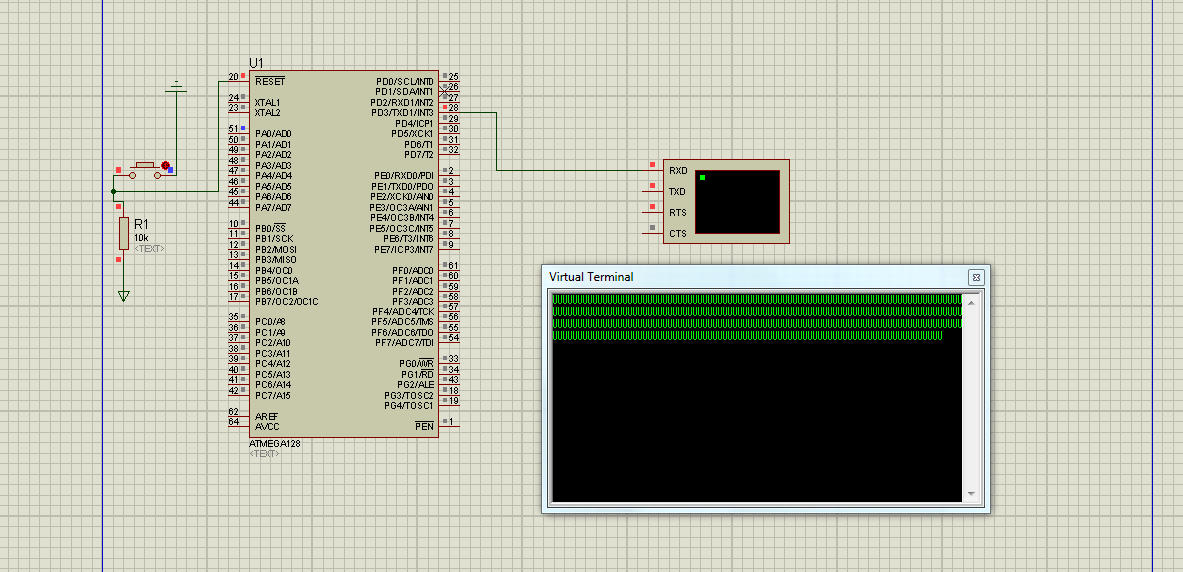Screen dimensions: 1183x572
Task: Click pin number 20 beside RESET
Action: [x=233, y=77]
